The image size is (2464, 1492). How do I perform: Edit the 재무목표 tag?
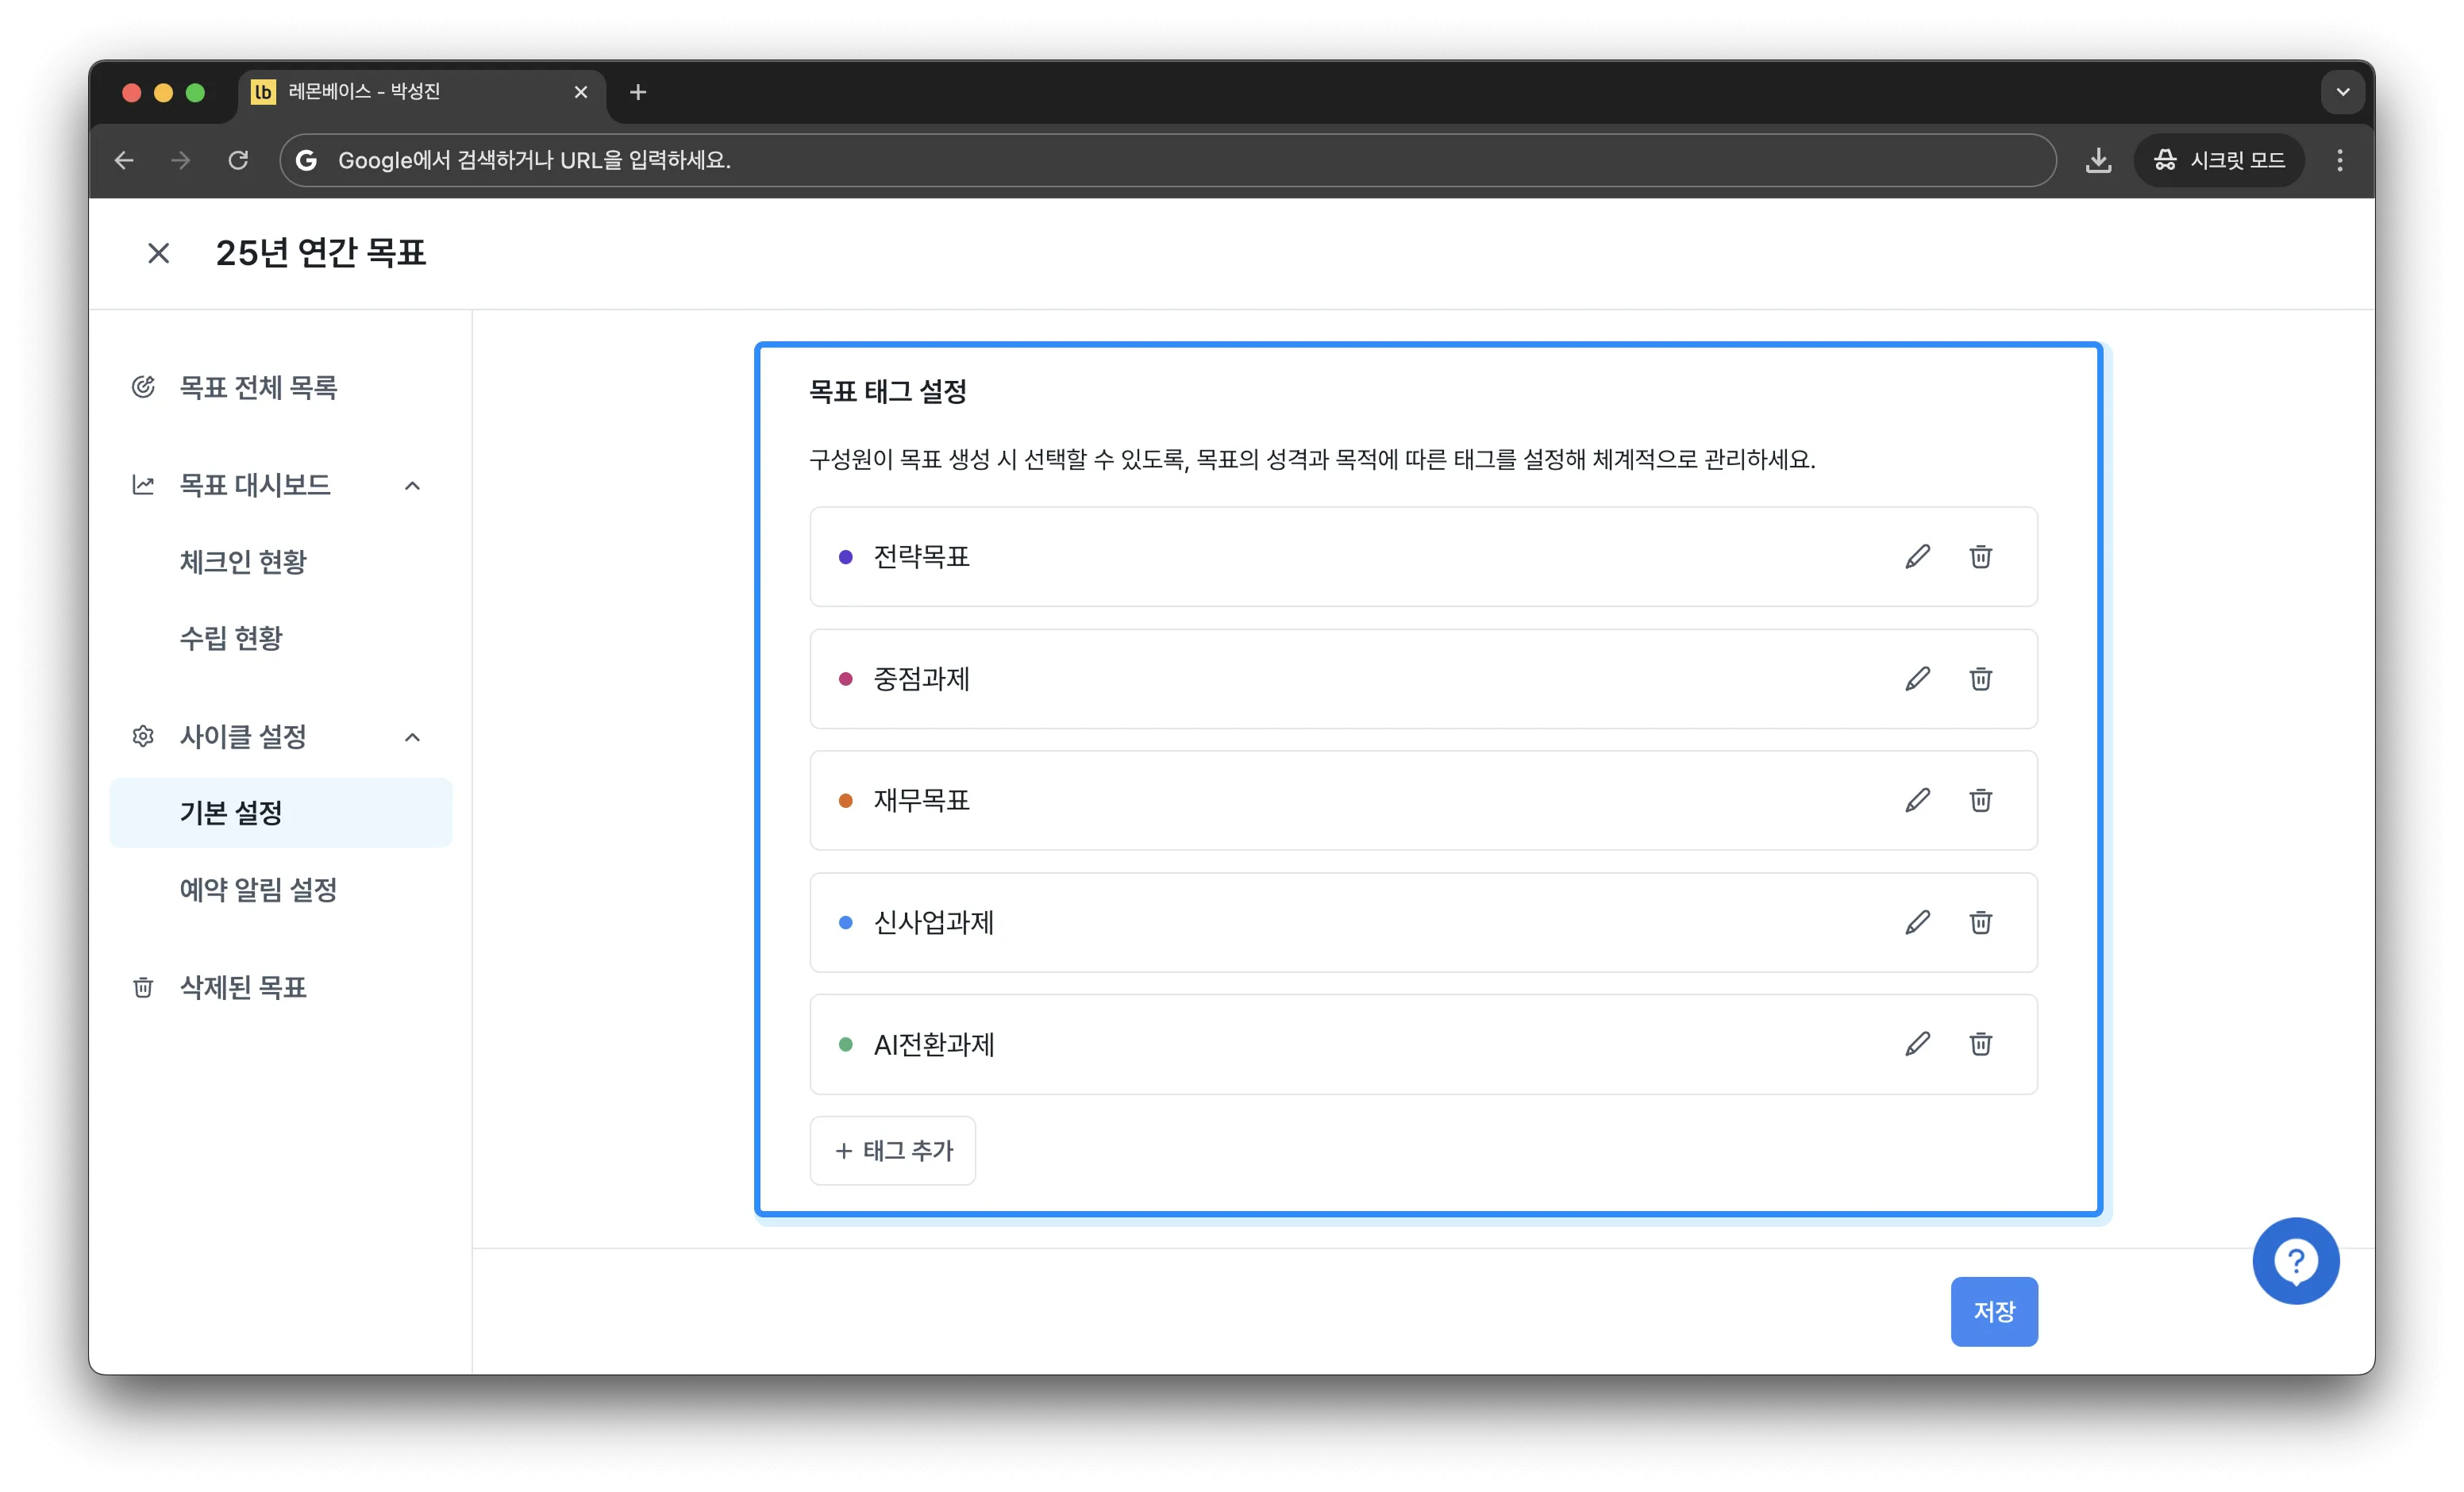pyautogui.click(x=1917, y=800)
